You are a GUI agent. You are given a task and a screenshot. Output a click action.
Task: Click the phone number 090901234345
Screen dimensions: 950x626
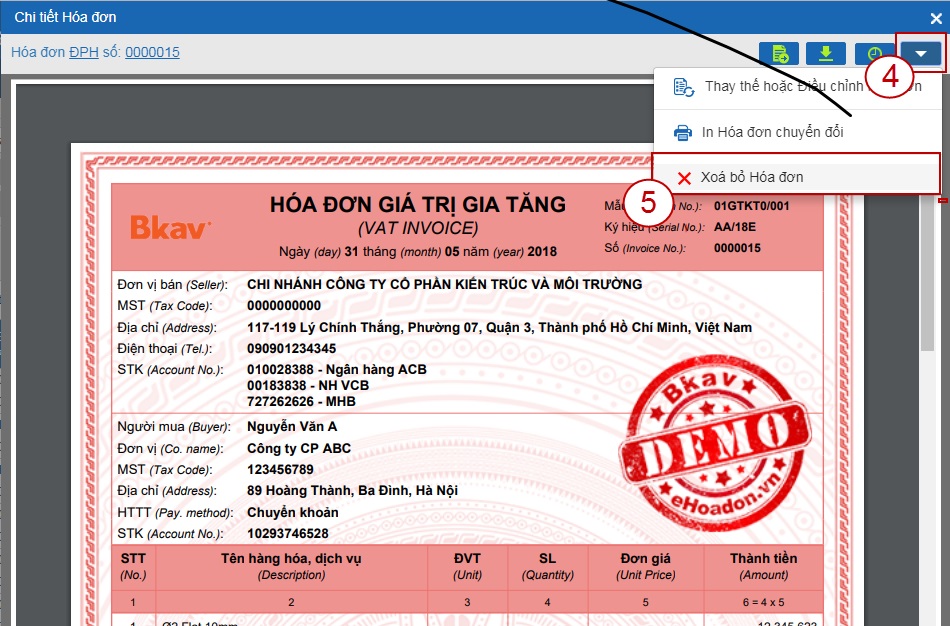click(x=291, y=349)
